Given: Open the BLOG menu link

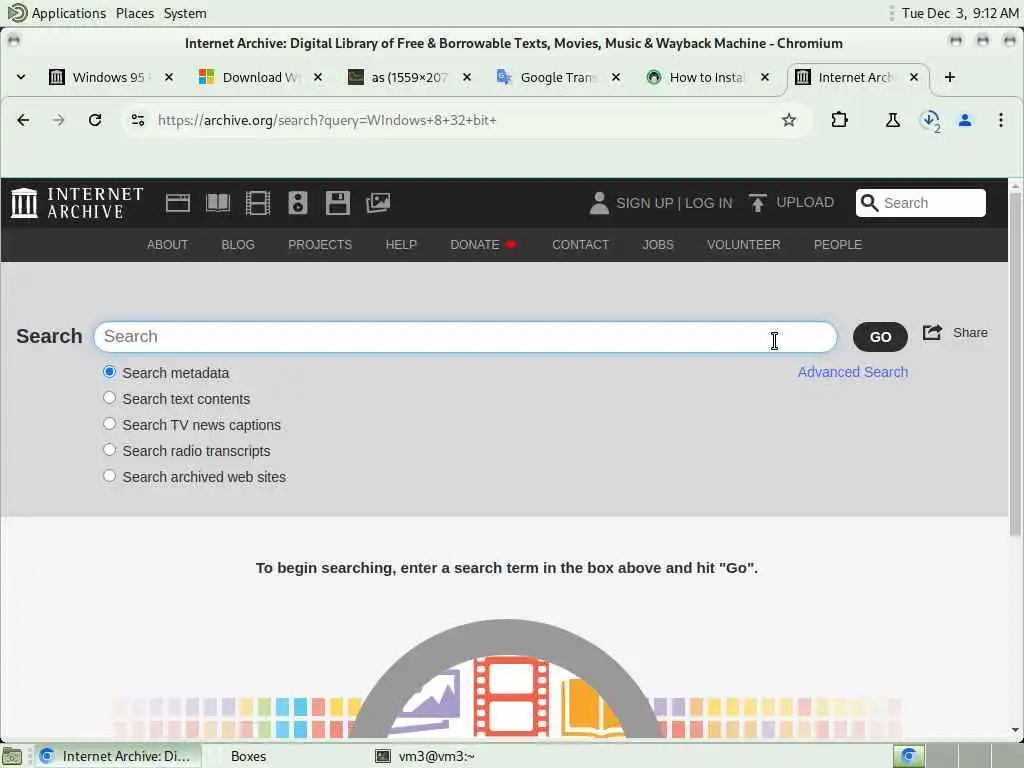Looking at the screenshot, I should point(238,245).
